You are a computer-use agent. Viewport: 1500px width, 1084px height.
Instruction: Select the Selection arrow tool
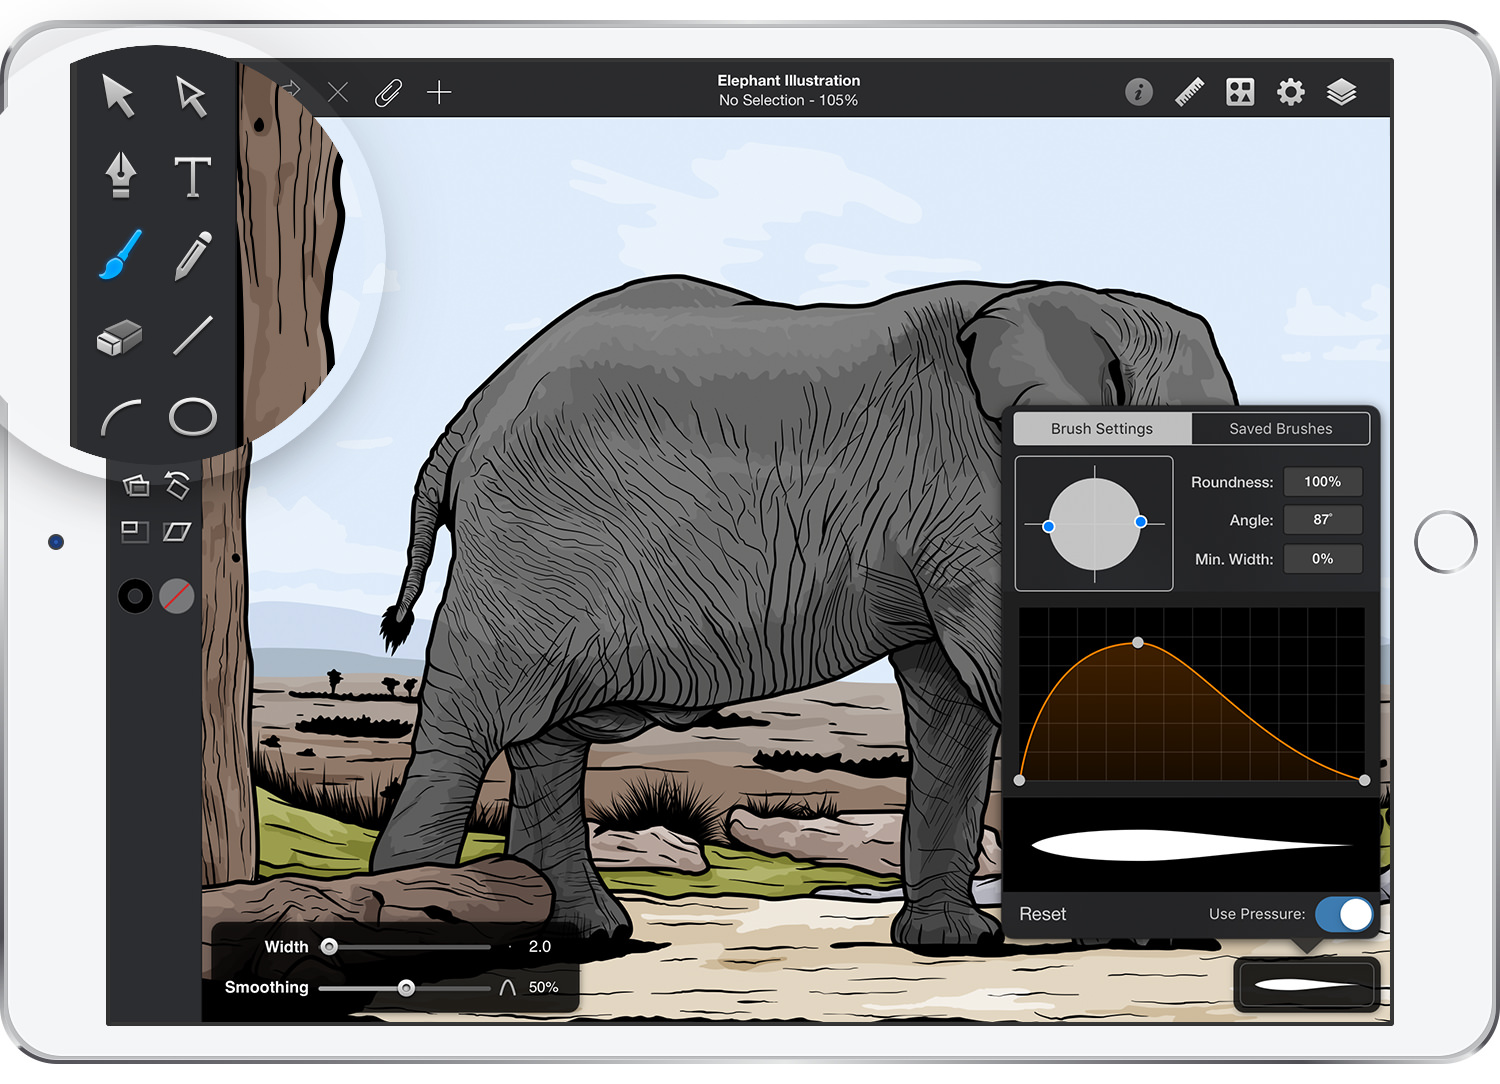pos(119,96)
